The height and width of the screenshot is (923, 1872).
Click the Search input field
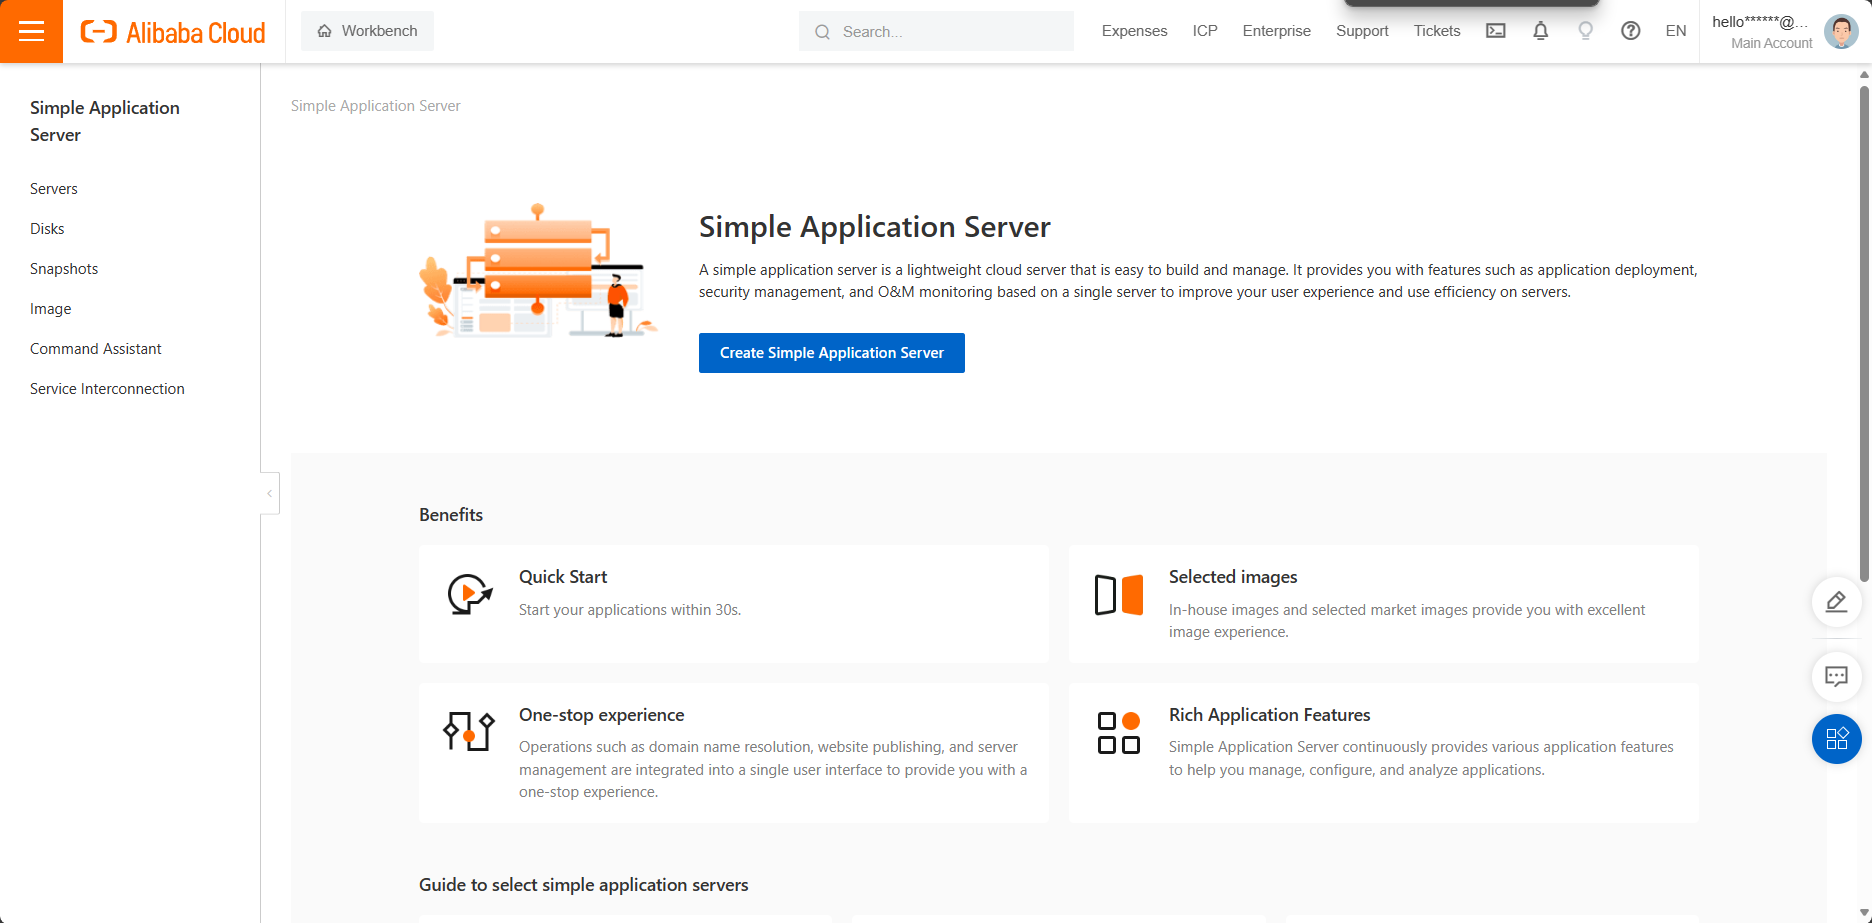click(936, 31)
